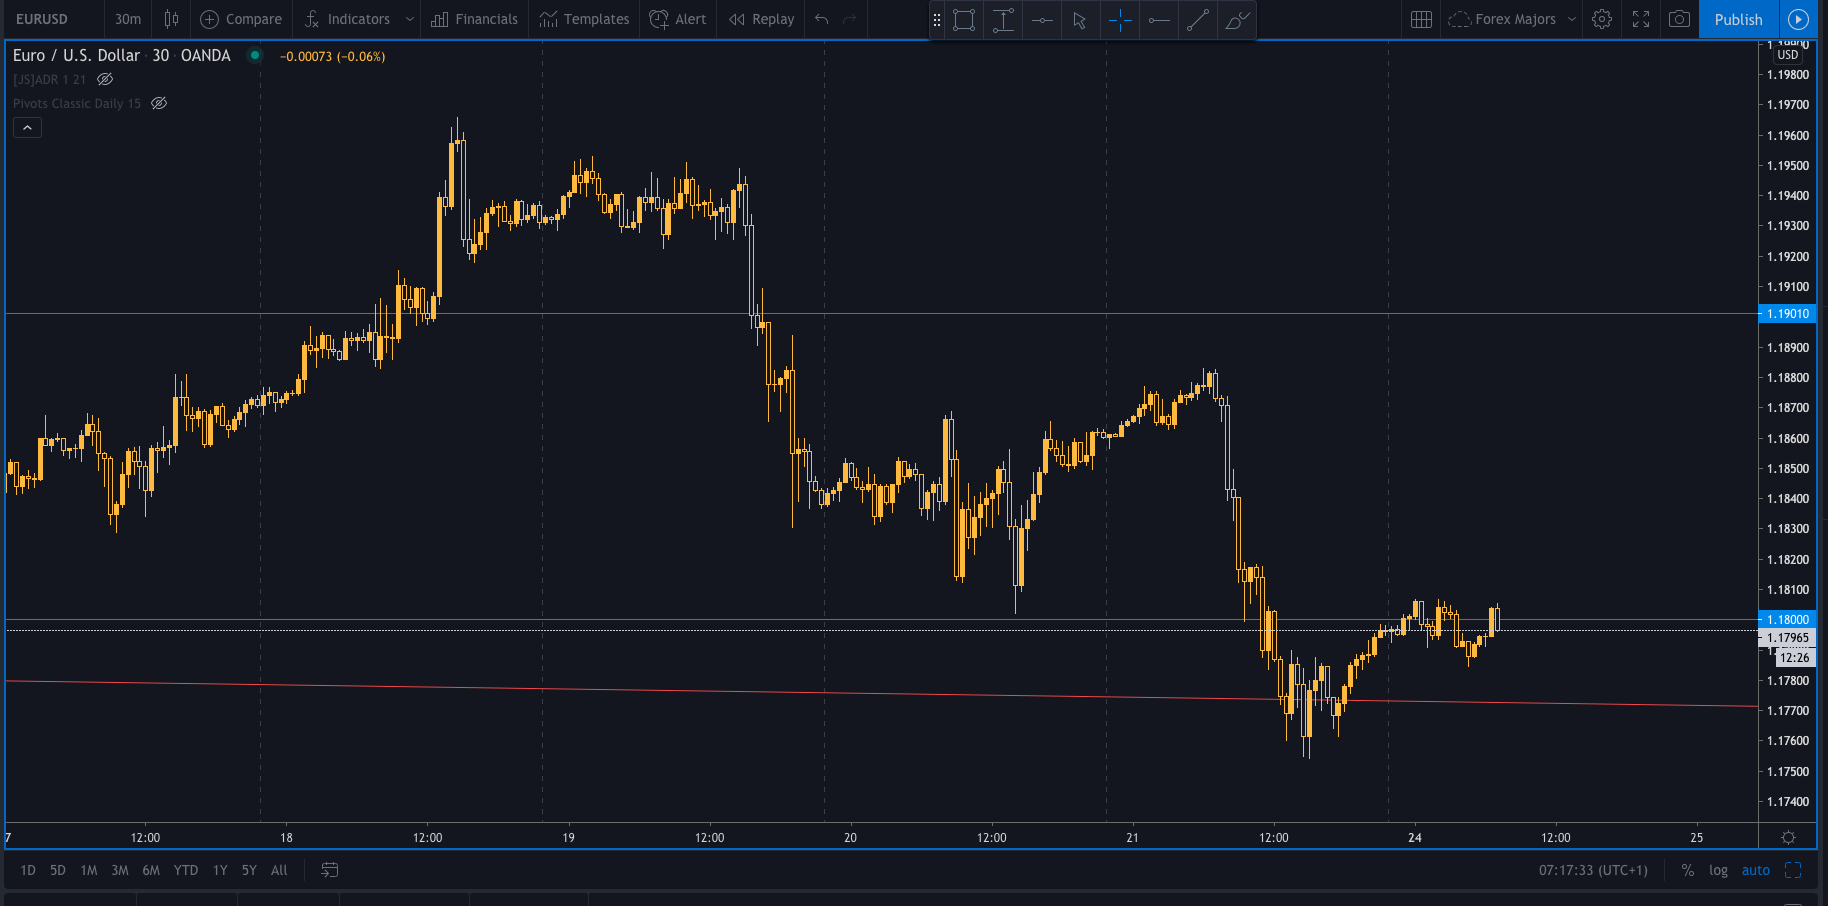The height and width of the screenshot is (906, 1828).
Task: Open the candlestick chart style selector
Action: click(171, 19)
